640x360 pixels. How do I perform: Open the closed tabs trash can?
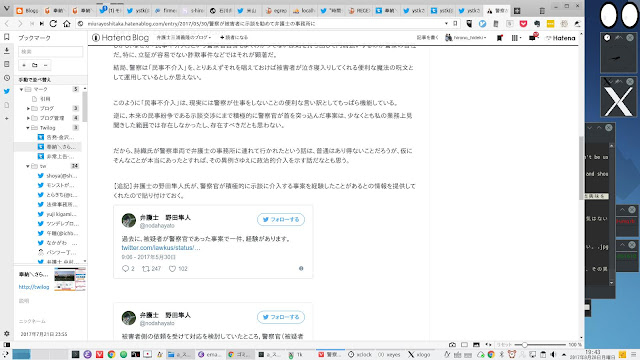542,11
